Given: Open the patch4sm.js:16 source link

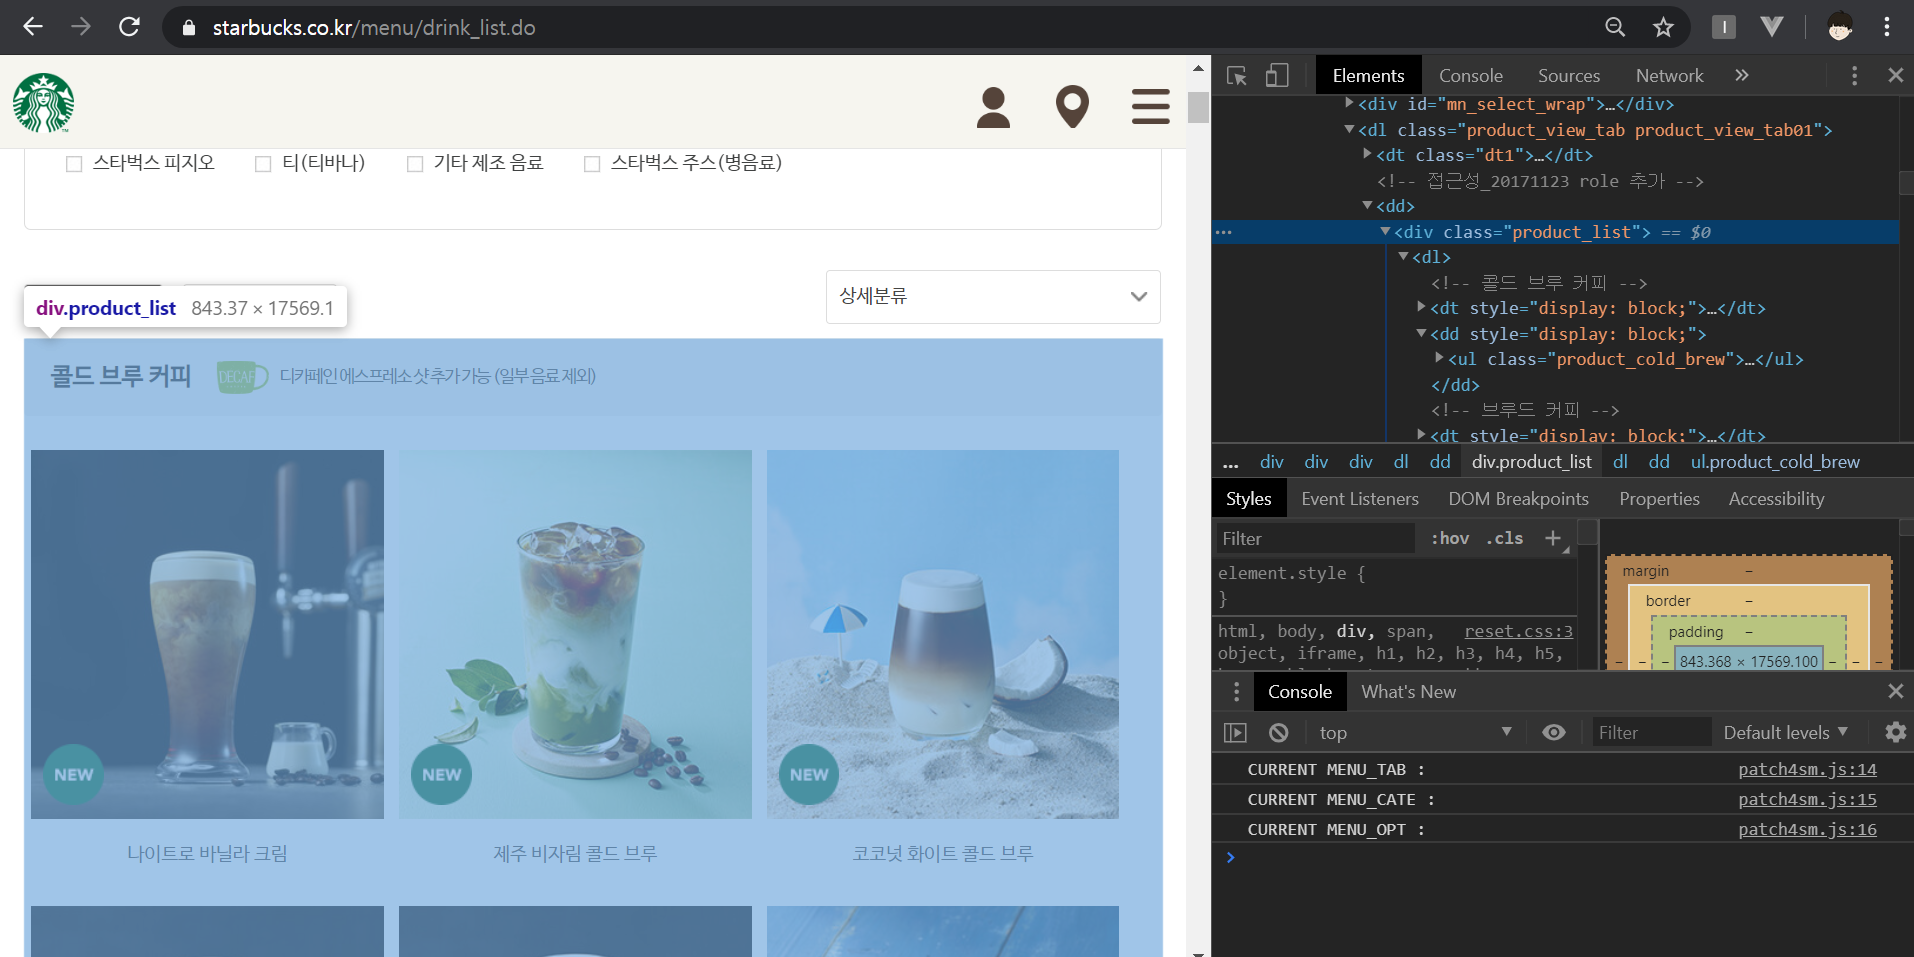Looking at the screenshot, I should click(x=1807, y=829).
